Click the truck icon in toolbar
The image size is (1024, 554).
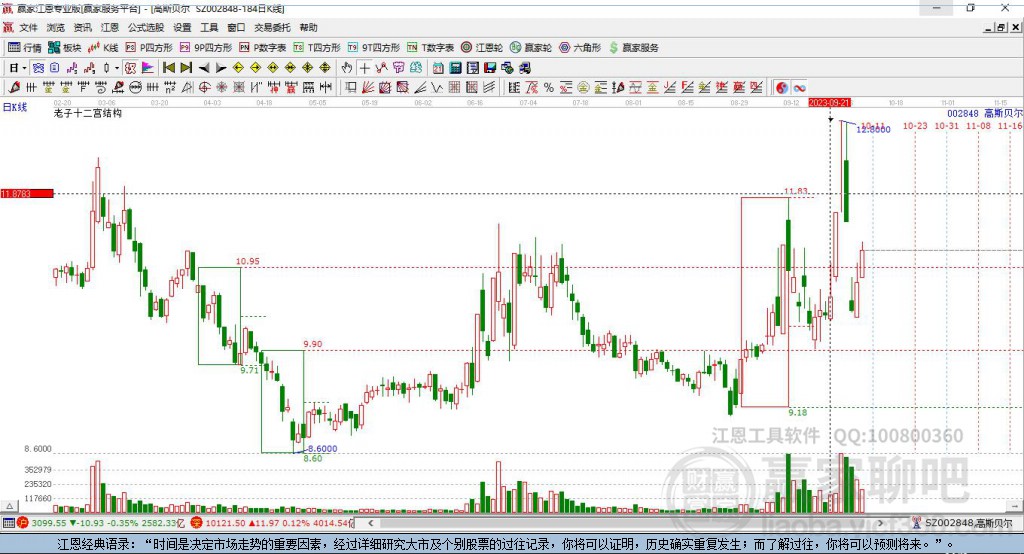click(x=524, y=68)
